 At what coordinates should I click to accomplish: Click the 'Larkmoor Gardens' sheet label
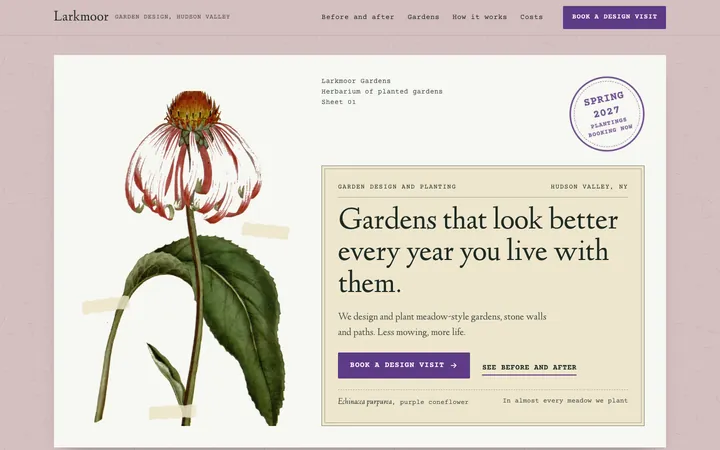click(356, 81)
